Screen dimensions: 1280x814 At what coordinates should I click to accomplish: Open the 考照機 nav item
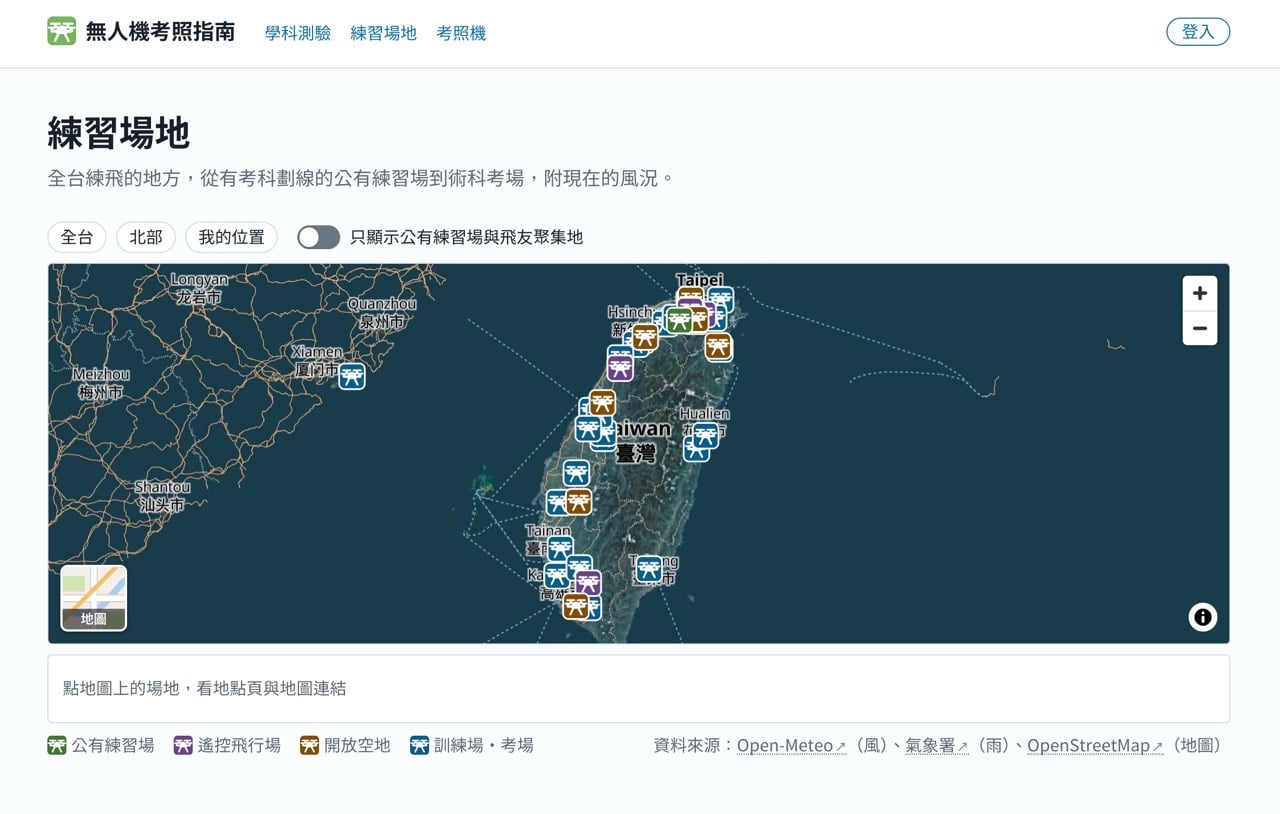coord(461,33)
